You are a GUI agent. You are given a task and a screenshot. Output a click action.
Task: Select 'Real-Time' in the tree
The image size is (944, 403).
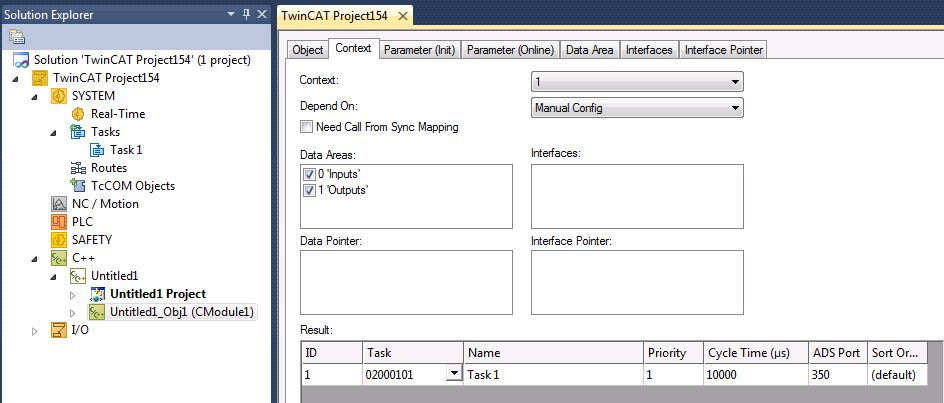(118, 114)
